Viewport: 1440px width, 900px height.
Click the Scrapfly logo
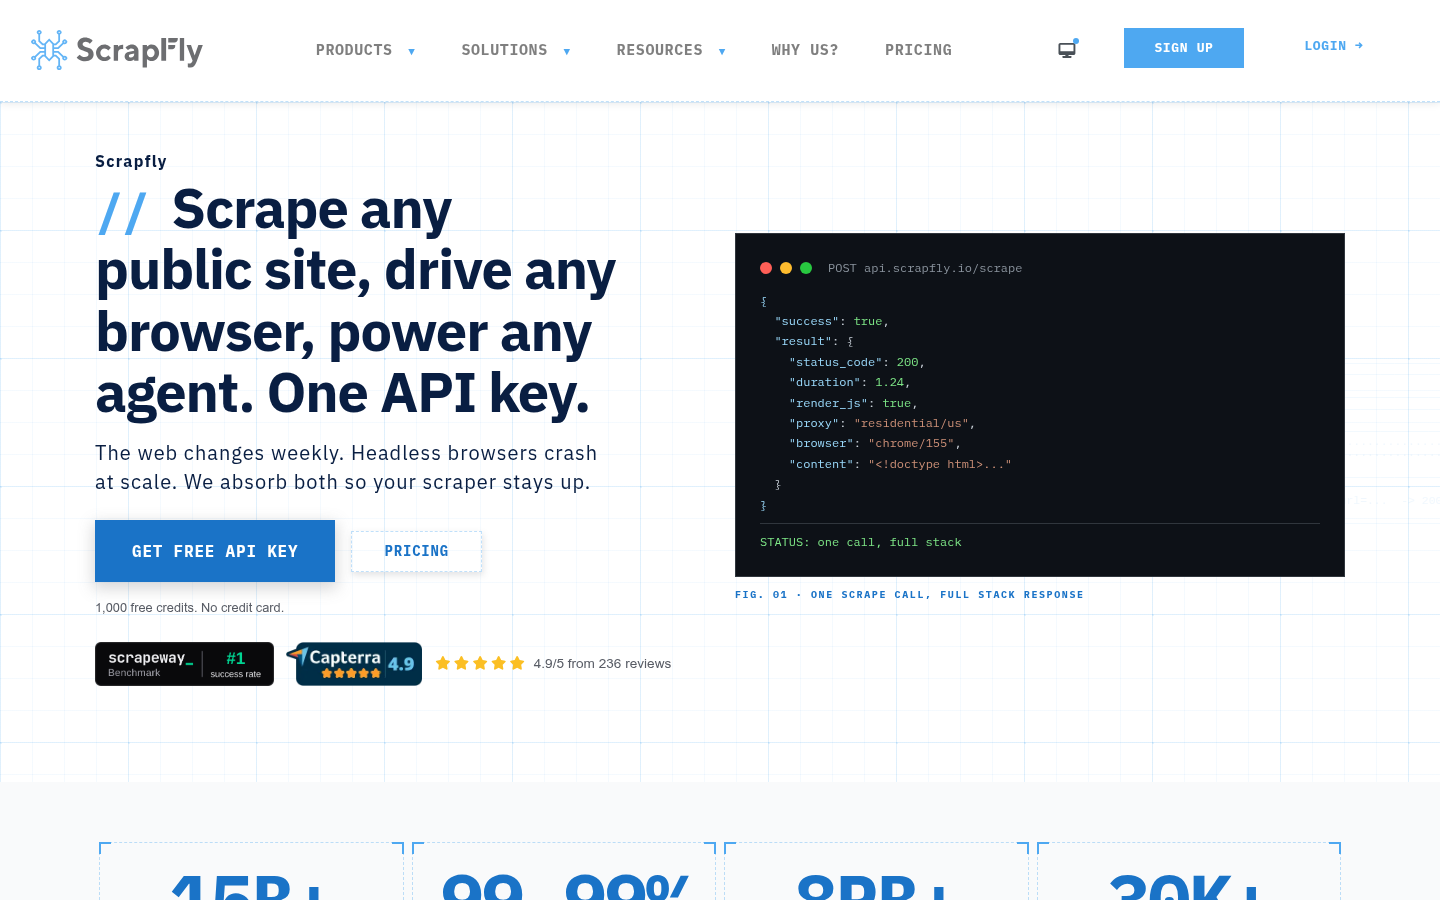click(116, 50)
